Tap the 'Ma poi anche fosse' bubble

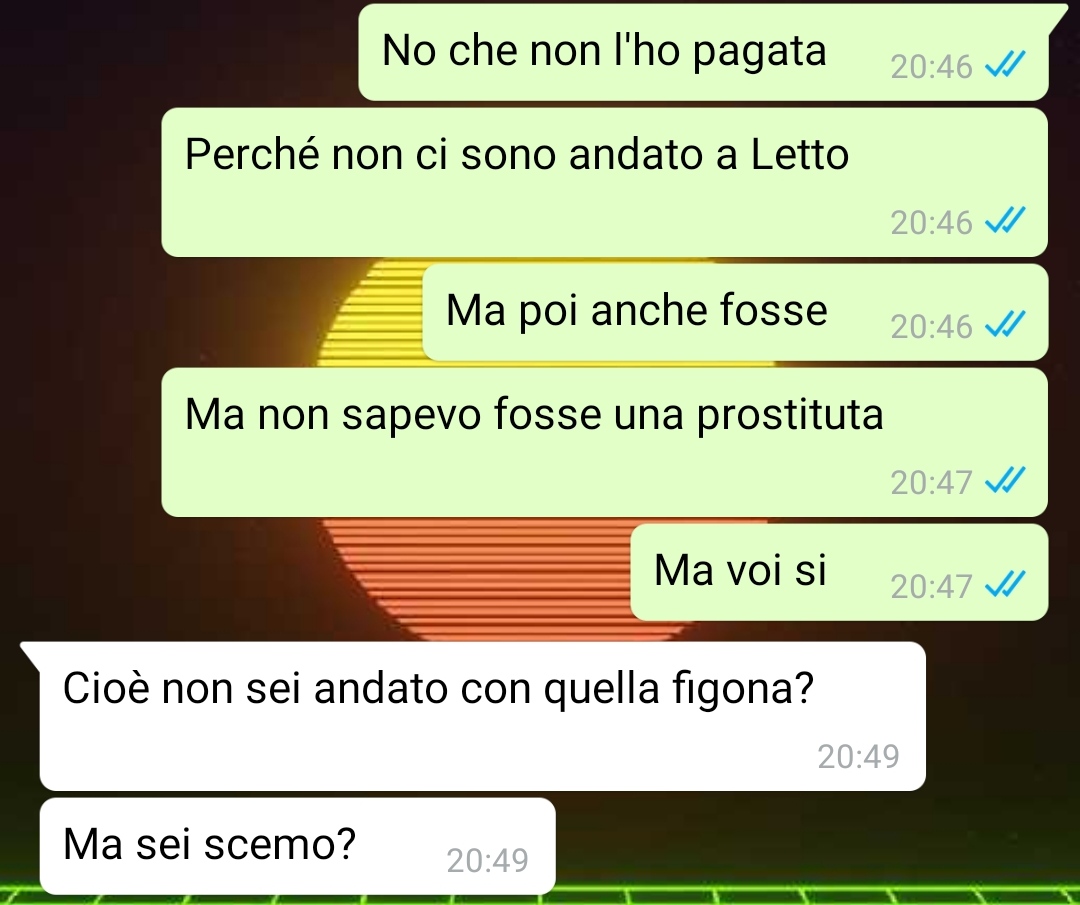click(x=736, y=312)
